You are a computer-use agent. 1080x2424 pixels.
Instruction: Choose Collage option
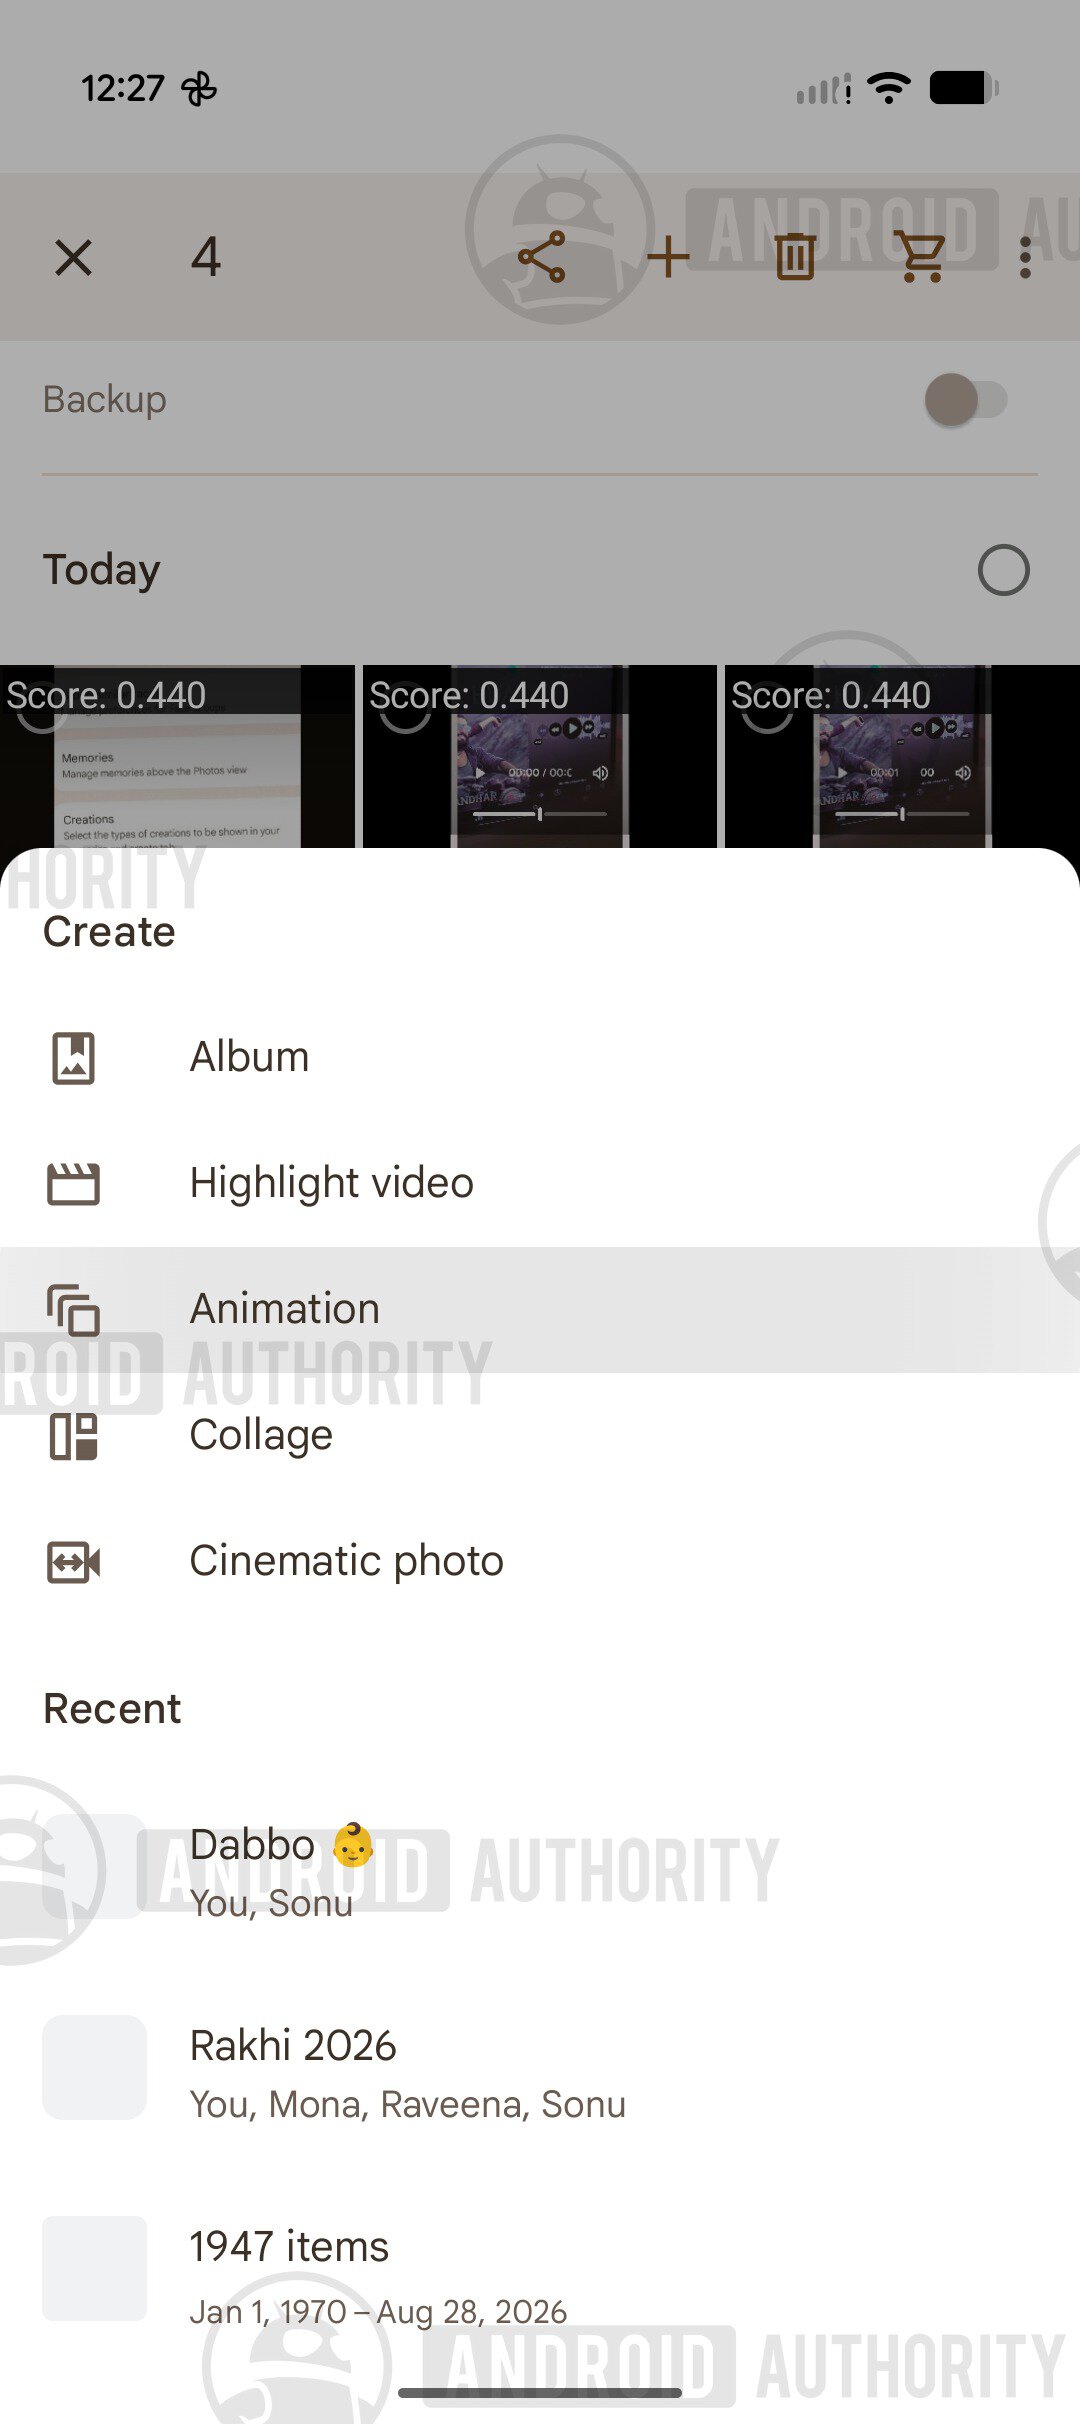pyautogui.click(x=540, y=1436)
